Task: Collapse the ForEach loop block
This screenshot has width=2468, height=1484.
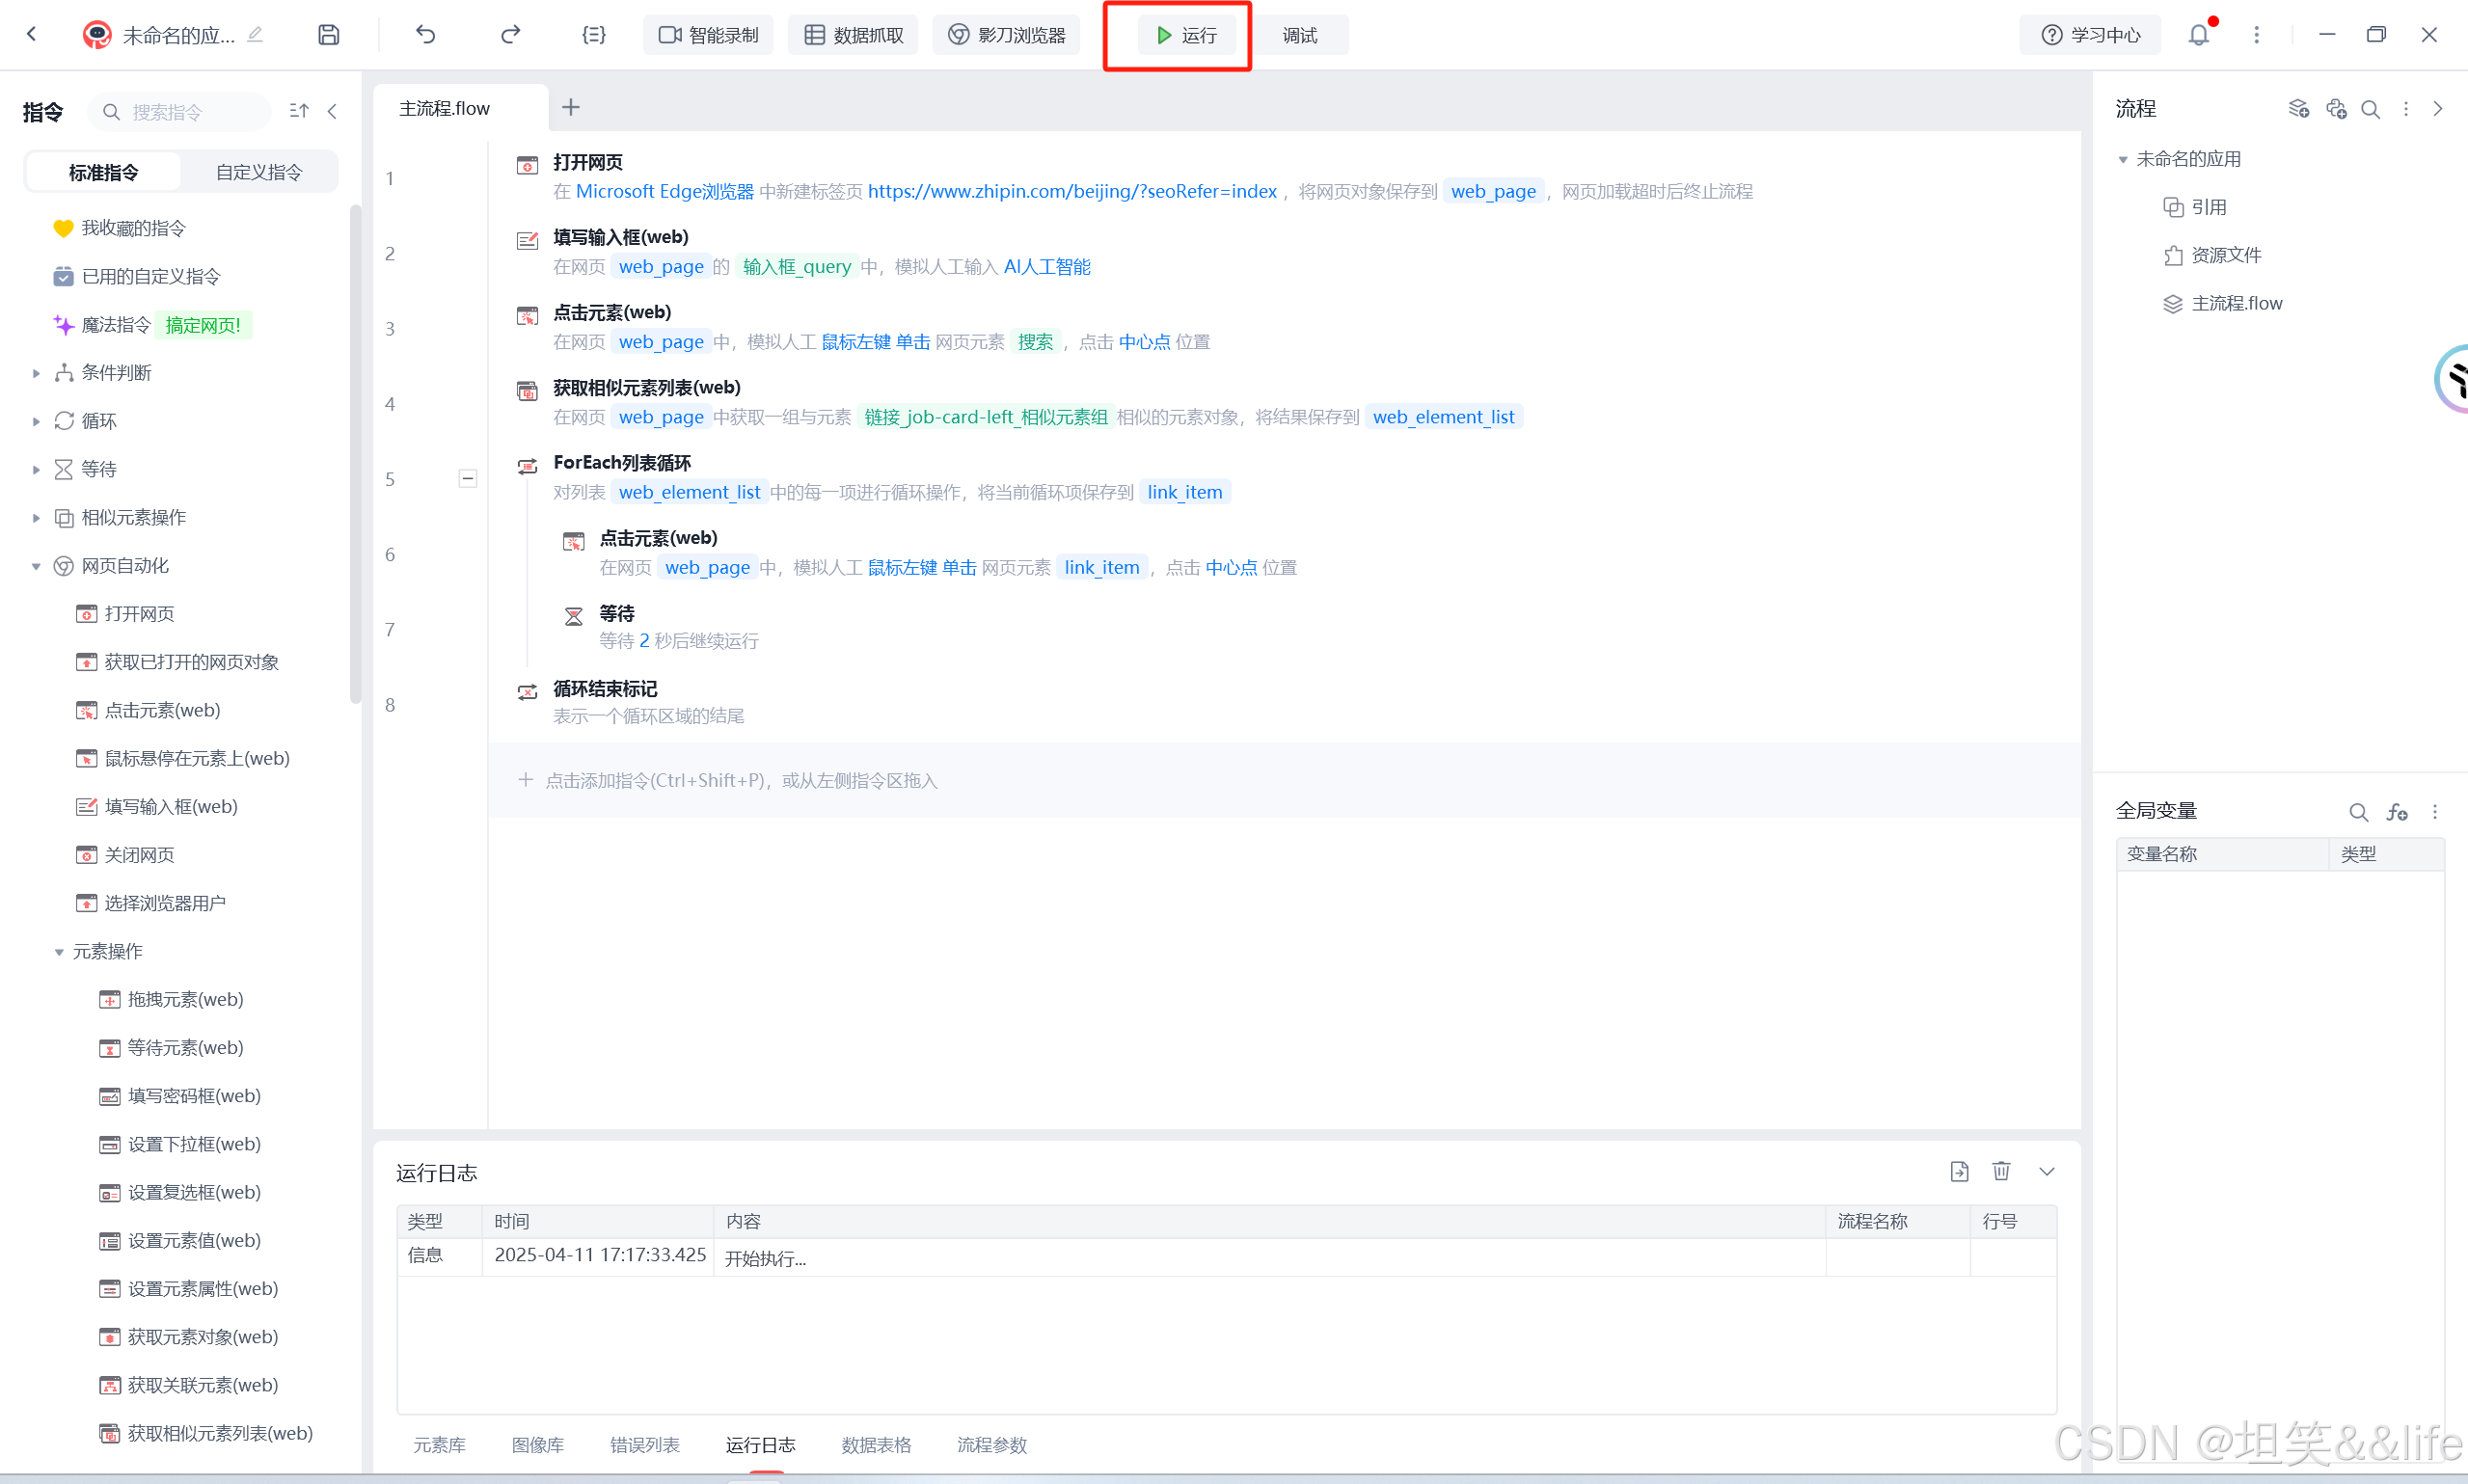Action: [467, 479]
